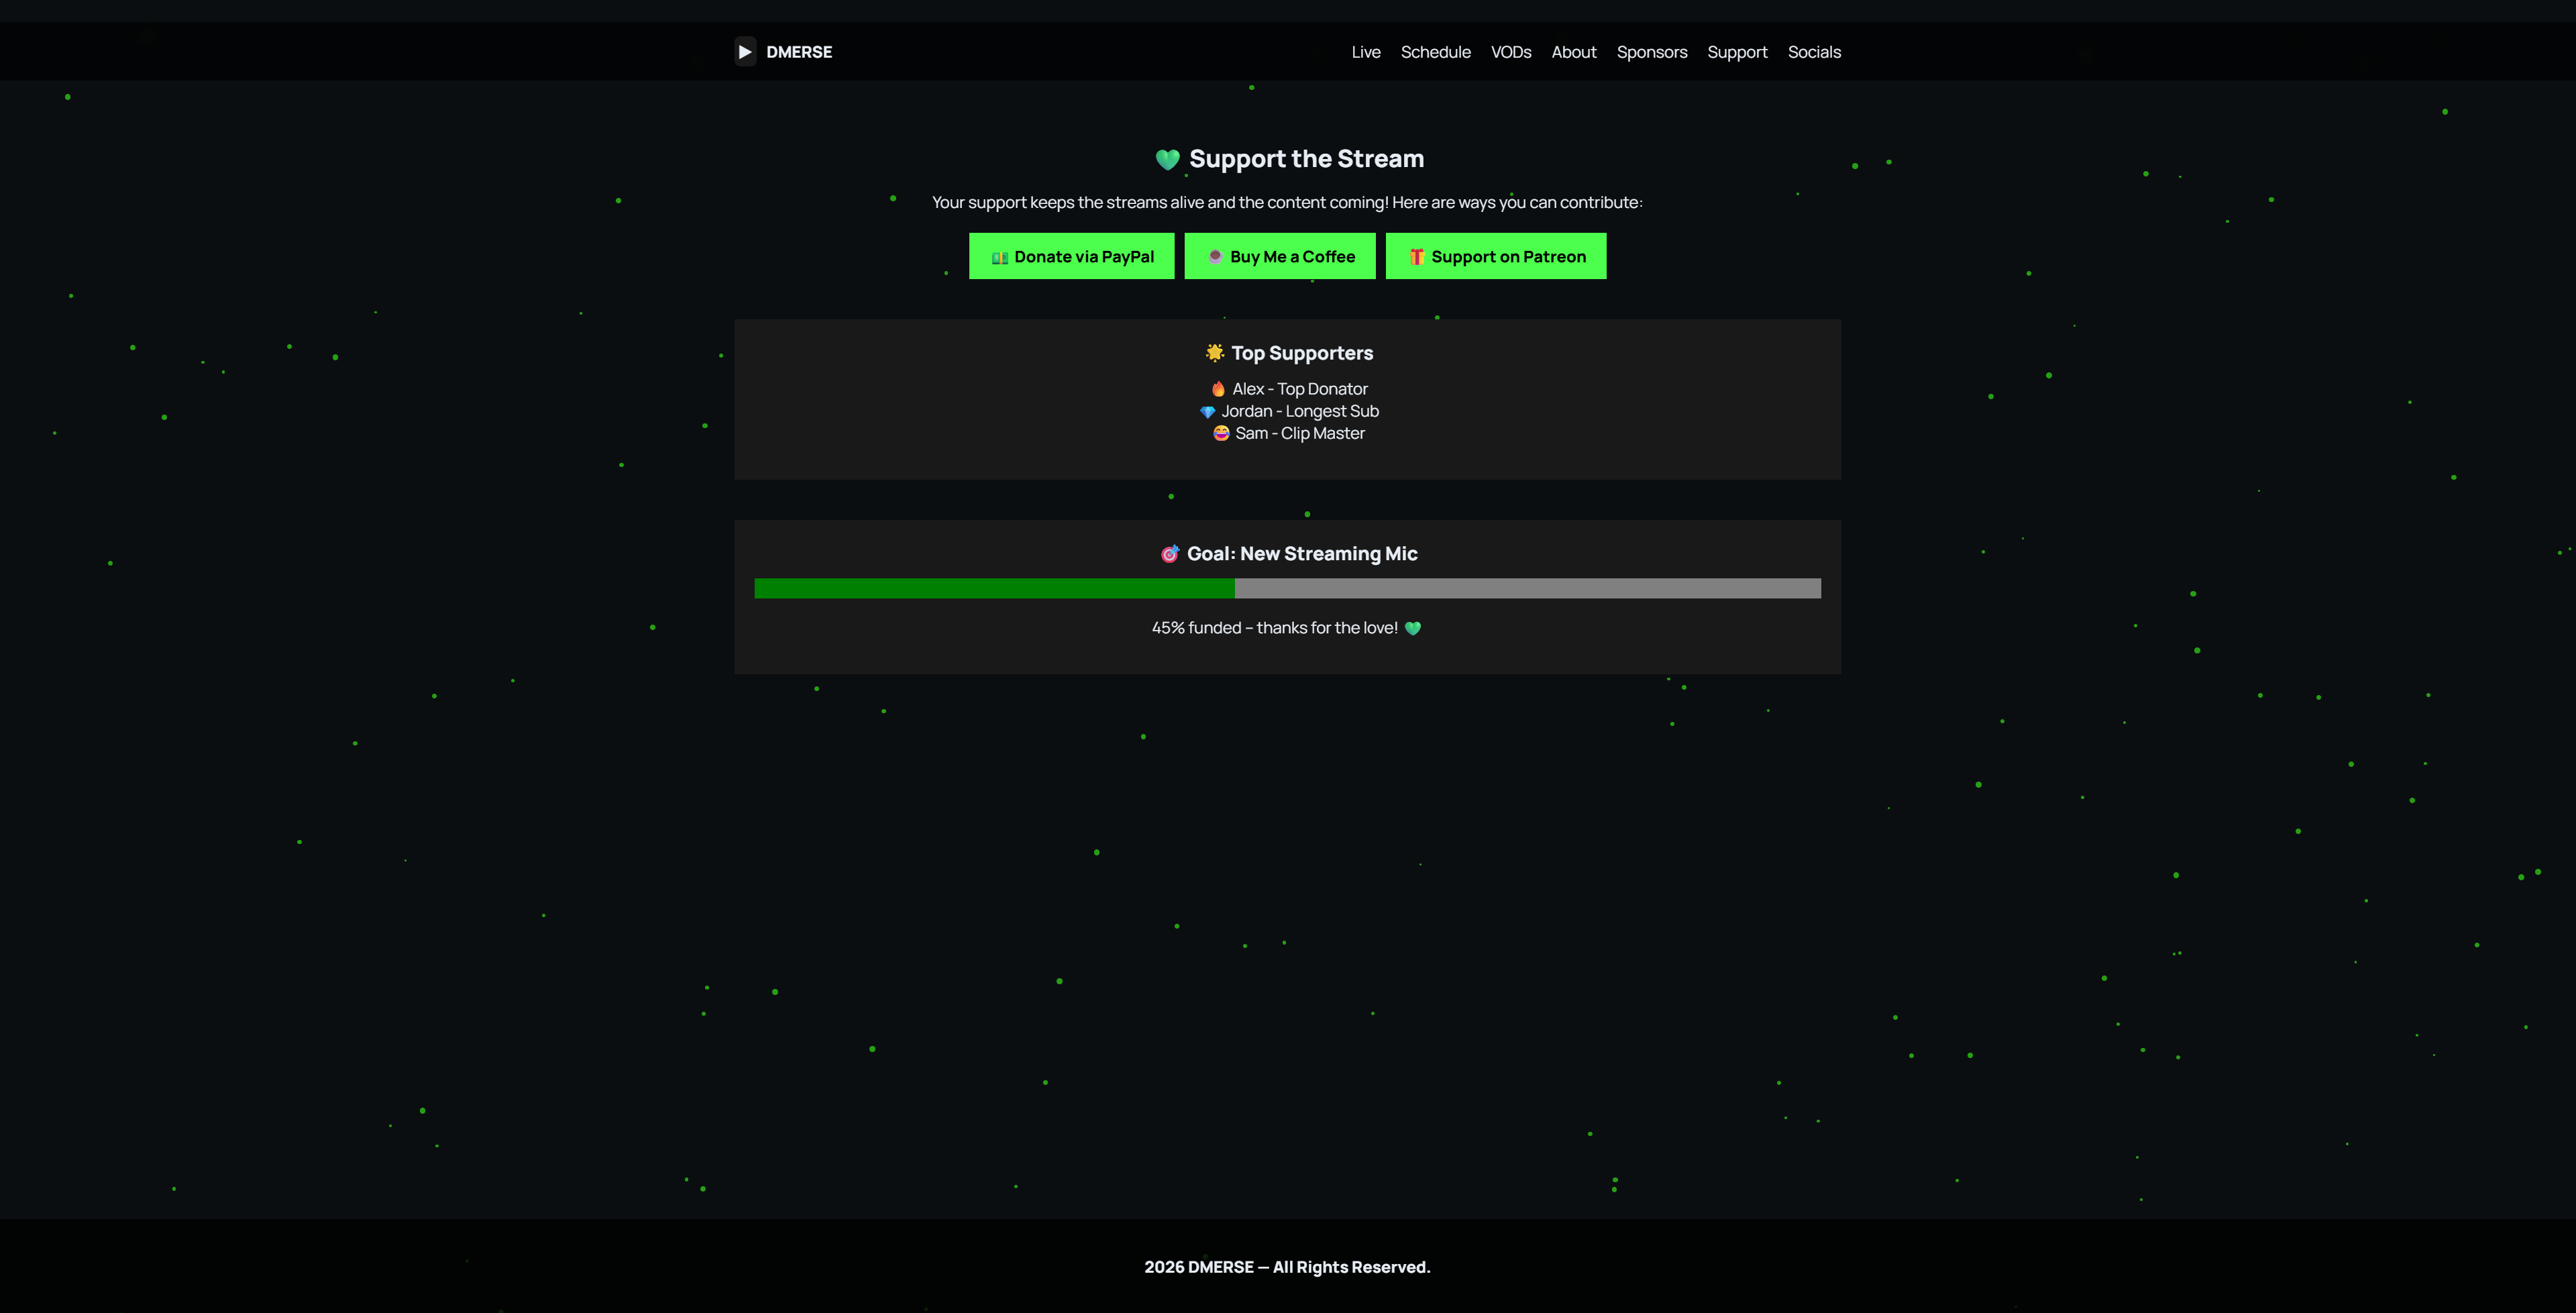Click the heart icon after the 45% funded message
This screenshot has width=2576, height=1313.
point(1413,628)
